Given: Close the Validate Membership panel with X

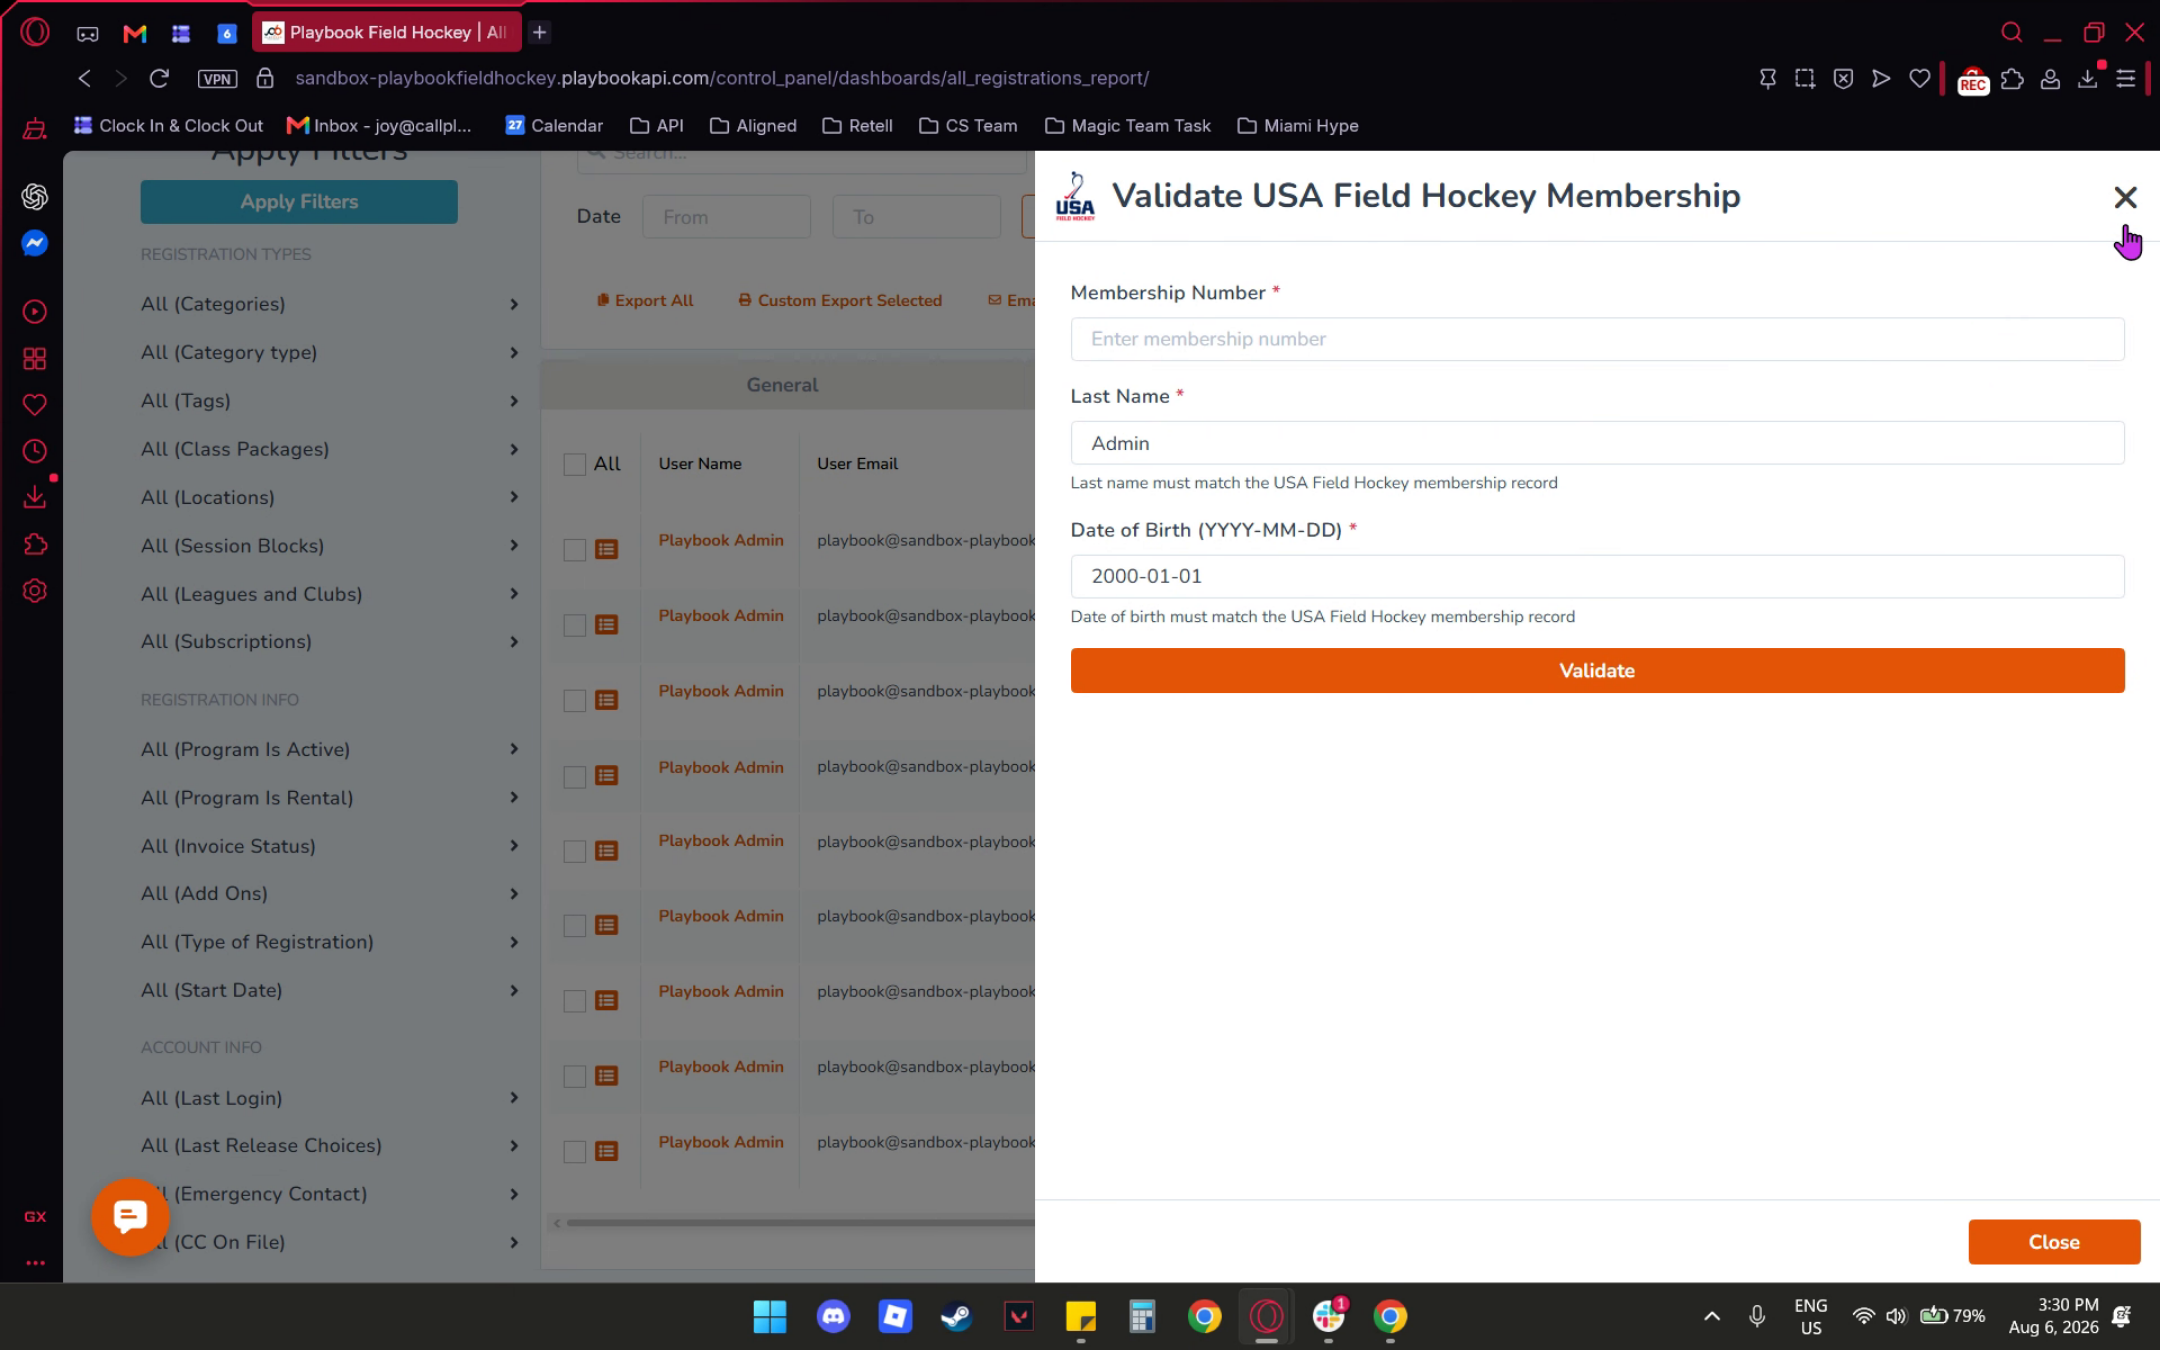Looking at the screenshot, I should click(2125, 197).
